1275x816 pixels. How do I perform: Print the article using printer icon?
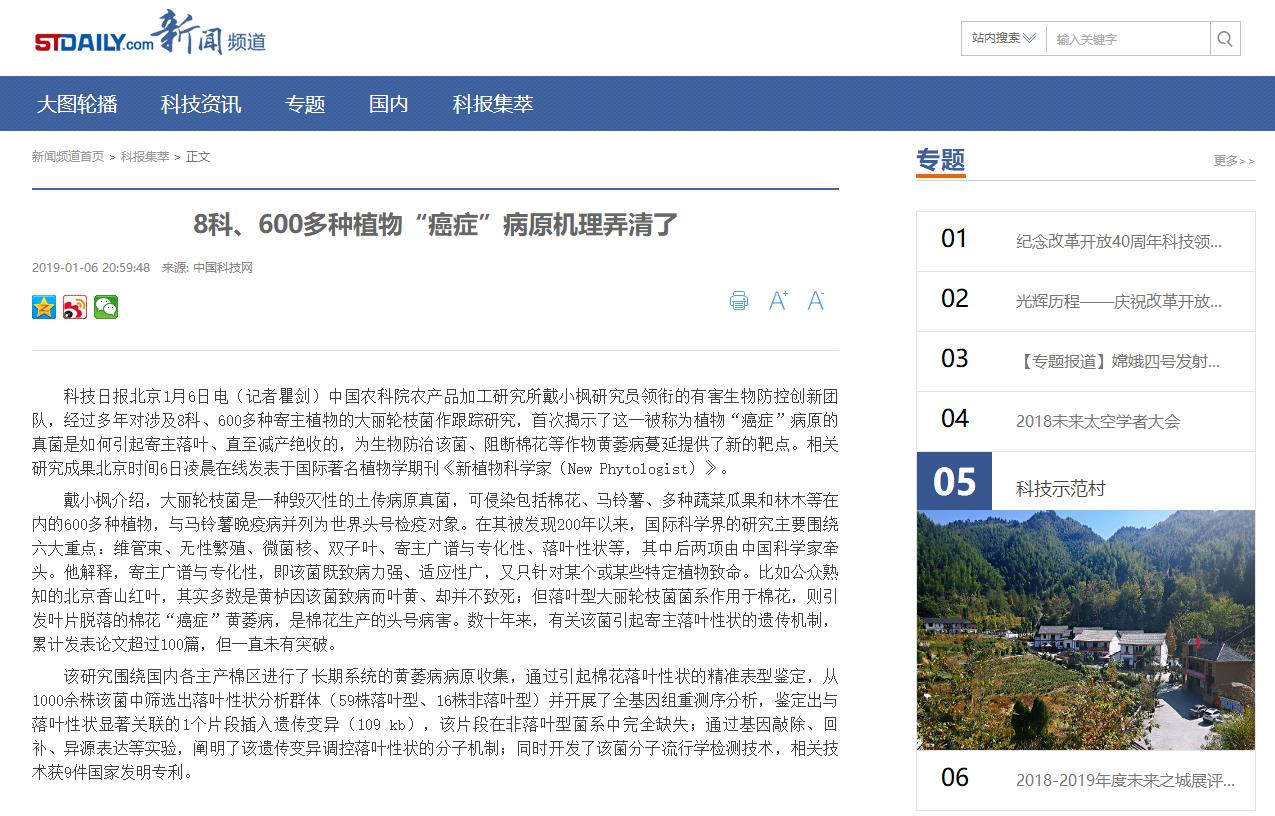(x=739, y=300)
